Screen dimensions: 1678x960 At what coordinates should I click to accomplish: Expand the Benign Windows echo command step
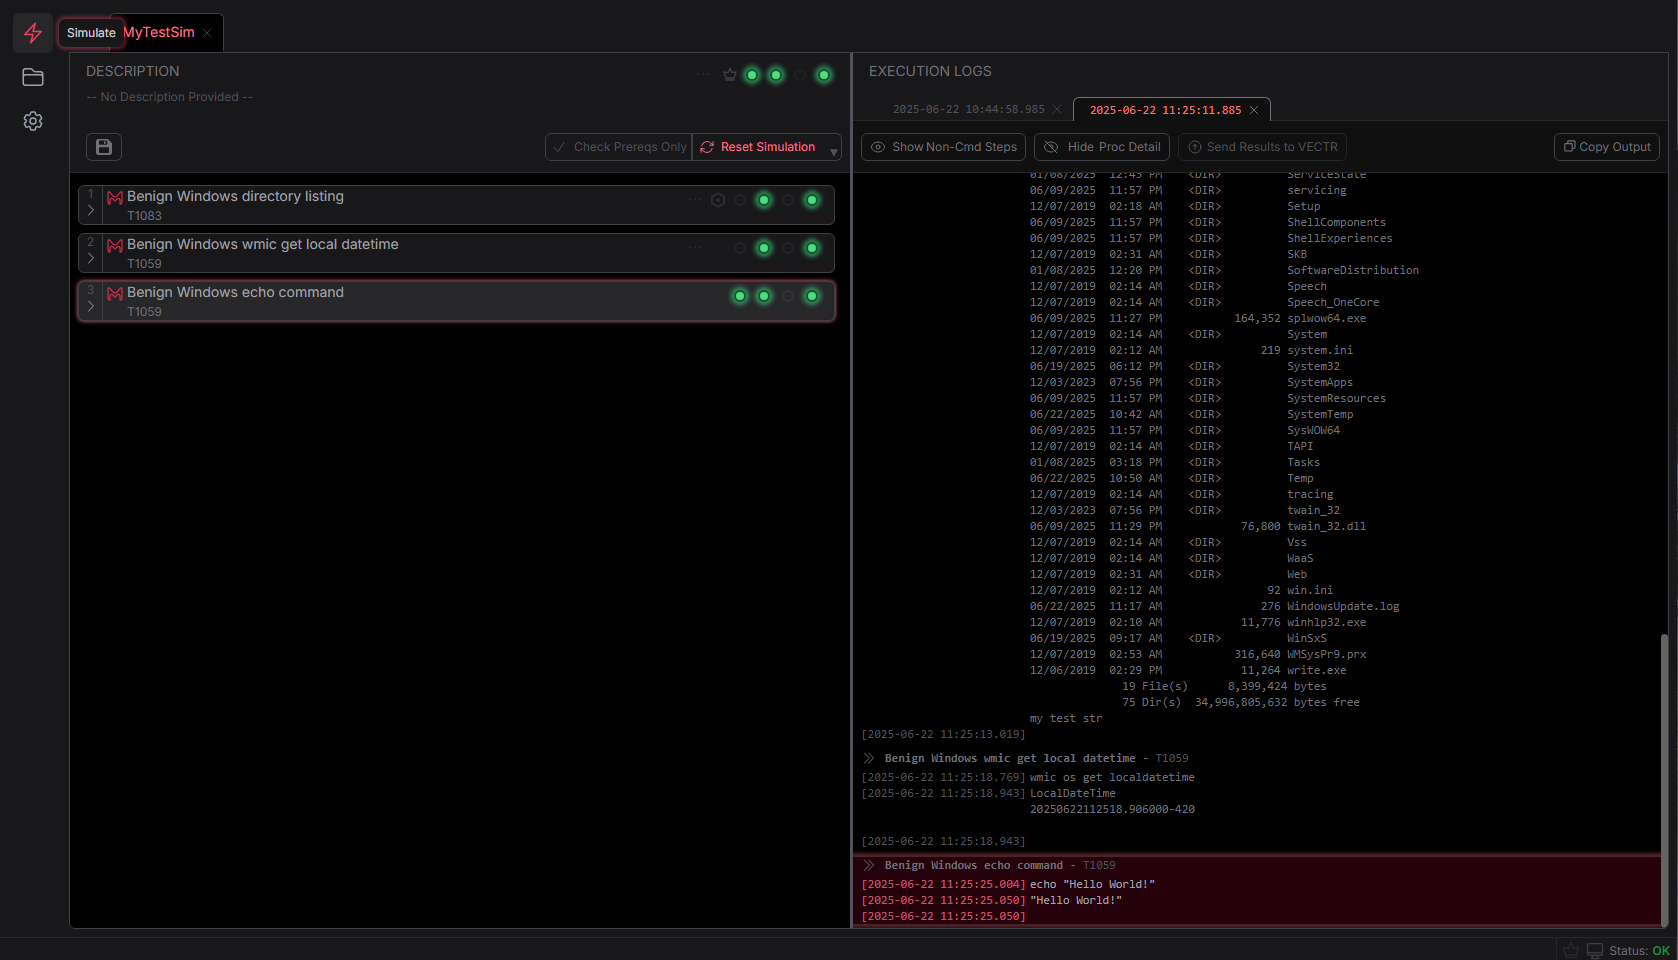pos(90,307)
